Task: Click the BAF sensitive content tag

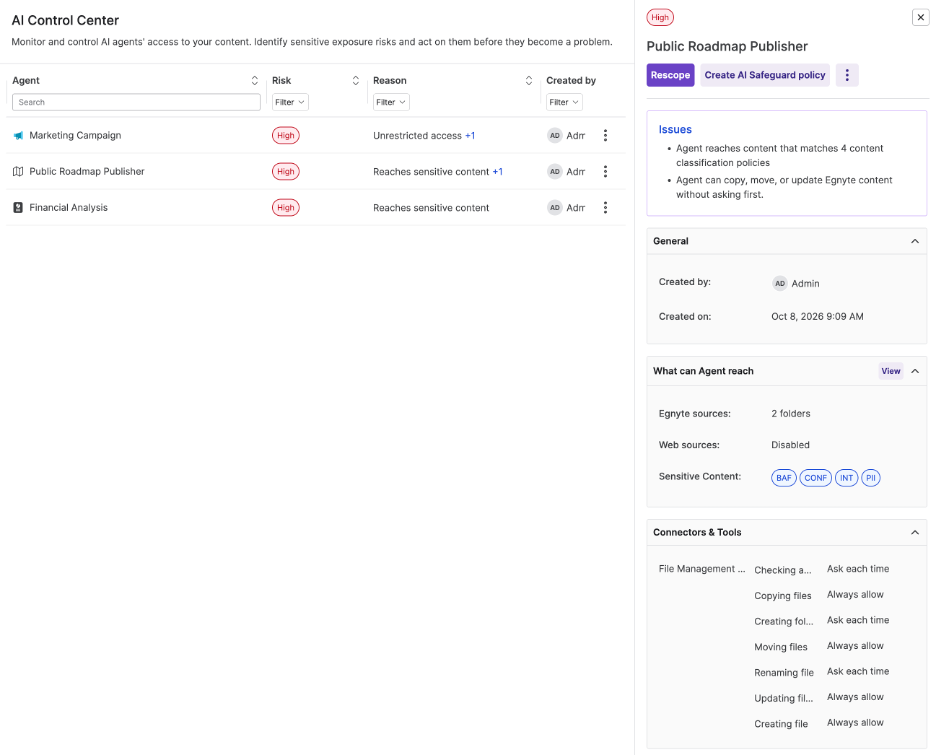Action: coord(784,478)
